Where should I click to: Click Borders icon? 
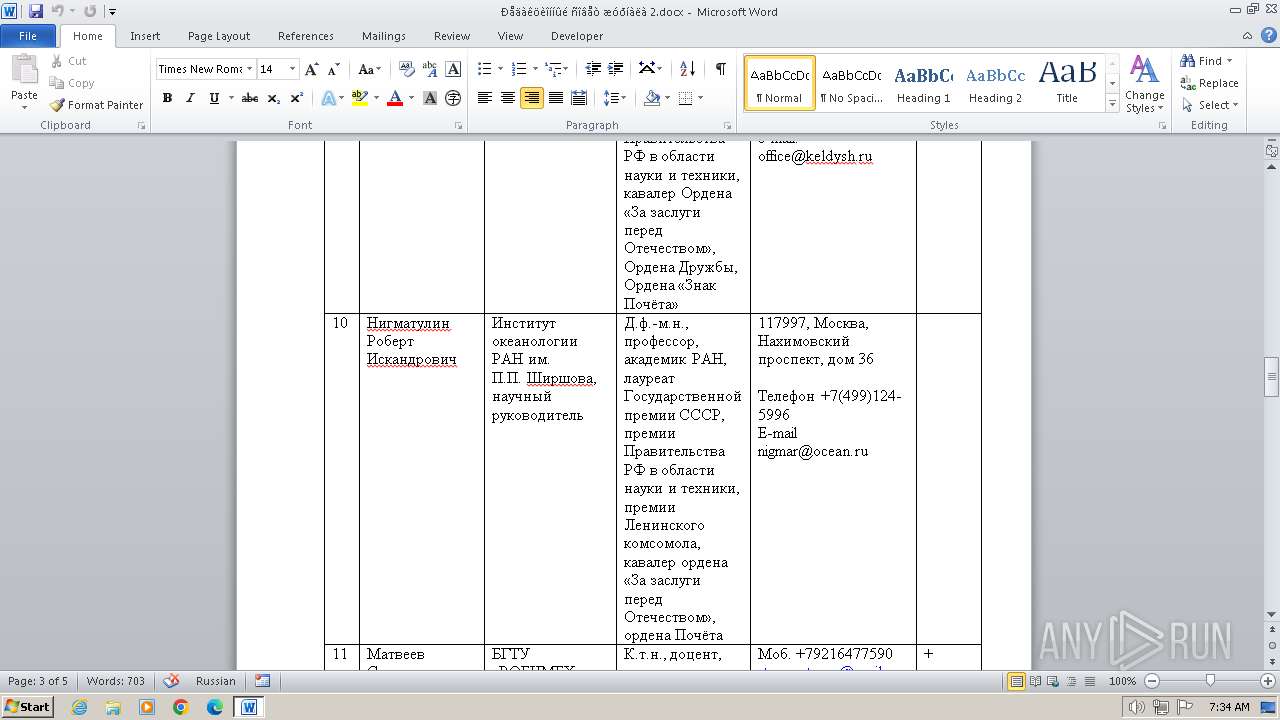(x=685, y=98)
